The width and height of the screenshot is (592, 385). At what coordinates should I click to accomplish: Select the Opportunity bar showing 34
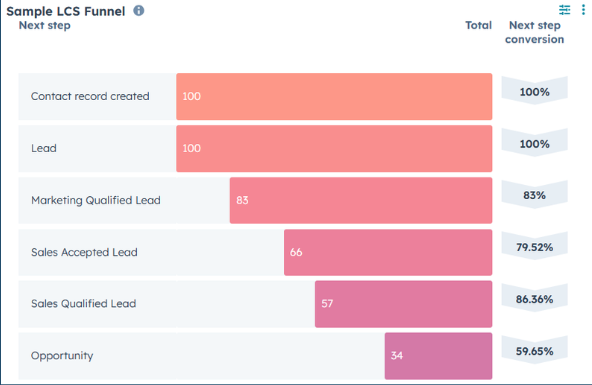[x=438, y=356]
